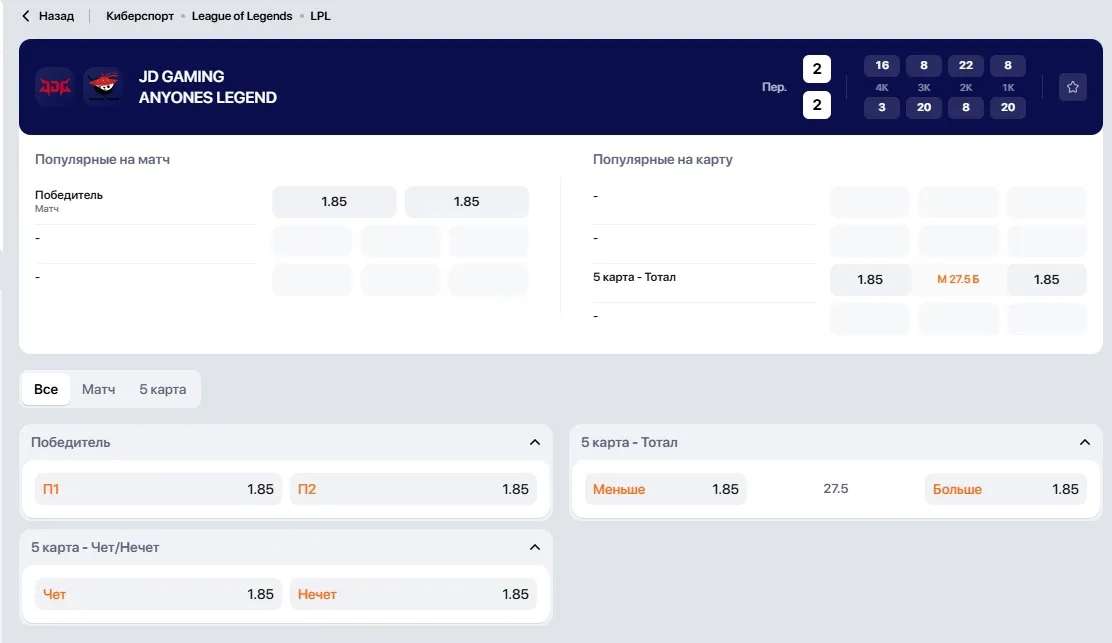This screenshot has width=1112, height=643.
Task: Switch to the 5 карта tab
Action: (x=162, y=389)
